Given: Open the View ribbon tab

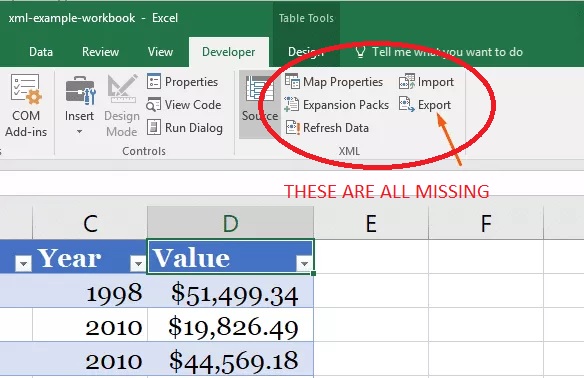Looking at the screenshot, I should click(x=160, y=52).
